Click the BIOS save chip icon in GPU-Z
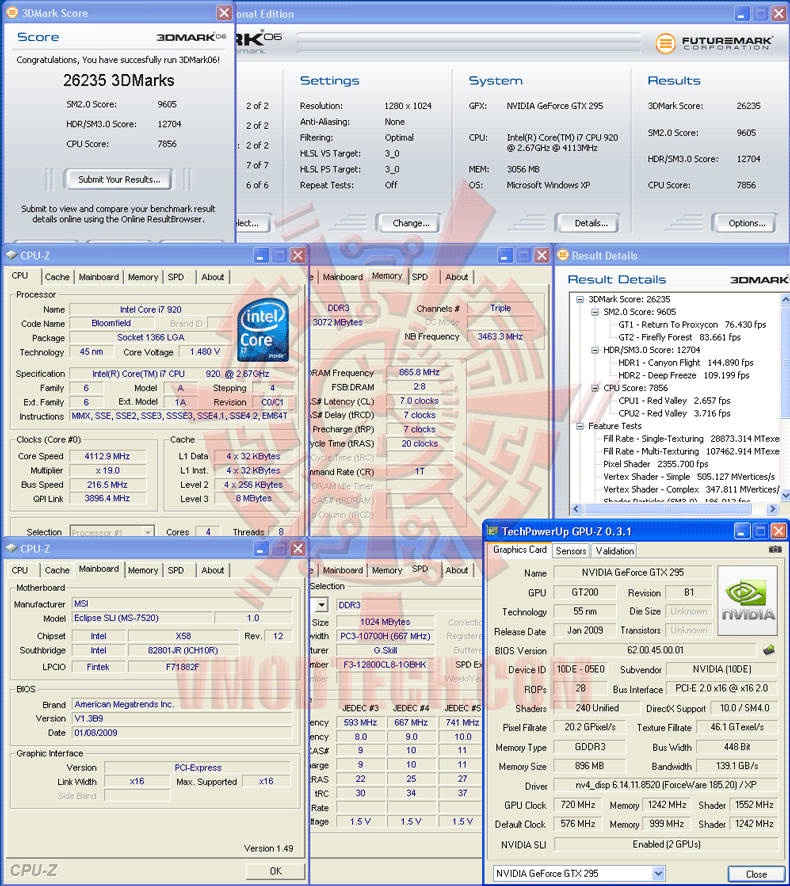The width and height of the screenshot is (790, 886). 769,650
